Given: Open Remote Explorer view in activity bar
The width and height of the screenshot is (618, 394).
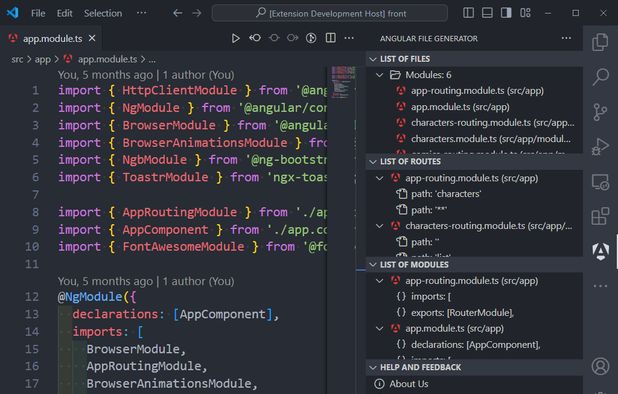Looking at the screenshot, I should coord(600,182).
